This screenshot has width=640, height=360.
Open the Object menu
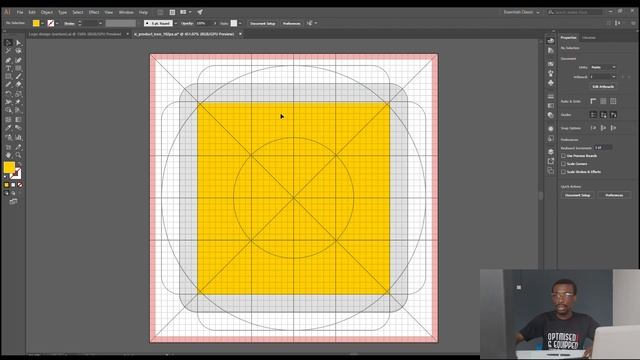click(x=47, y=12)
